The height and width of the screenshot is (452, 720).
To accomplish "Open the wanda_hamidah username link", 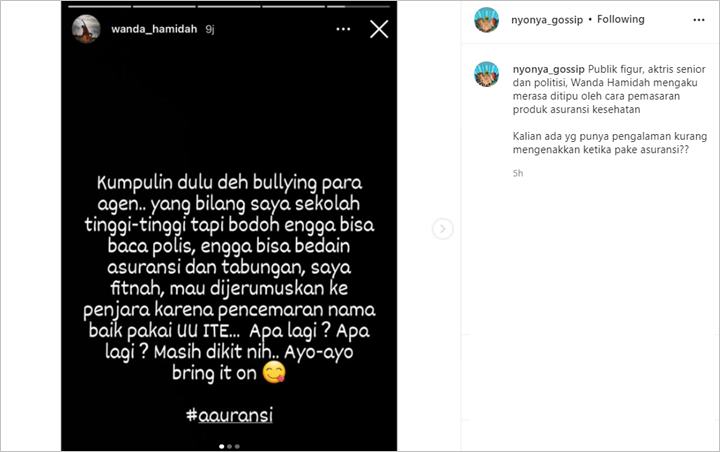I will click(154, 29).
